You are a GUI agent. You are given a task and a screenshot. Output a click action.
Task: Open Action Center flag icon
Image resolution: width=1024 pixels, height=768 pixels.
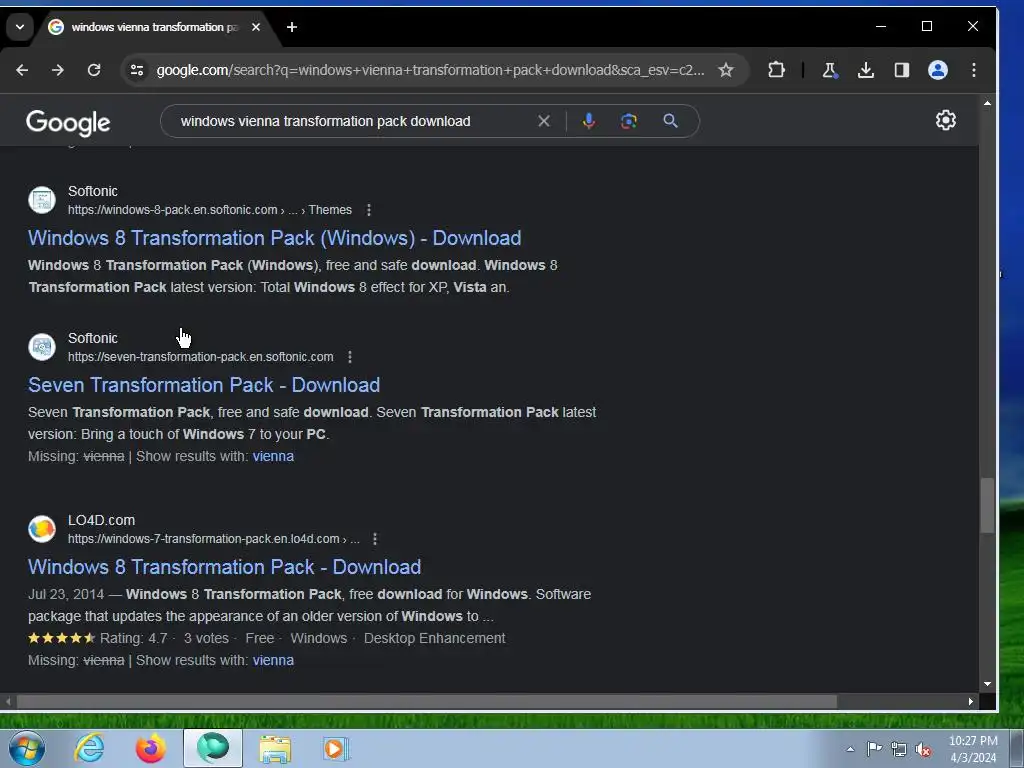(x=874, y=749)
